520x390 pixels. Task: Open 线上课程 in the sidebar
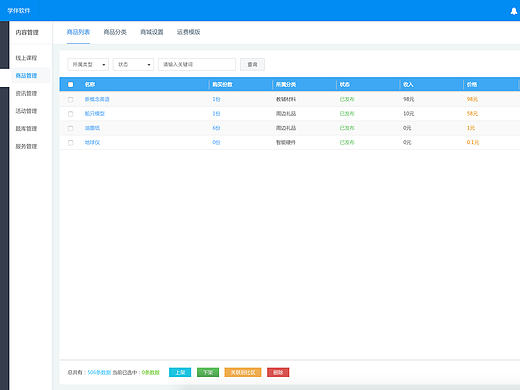tap(26, 58)
